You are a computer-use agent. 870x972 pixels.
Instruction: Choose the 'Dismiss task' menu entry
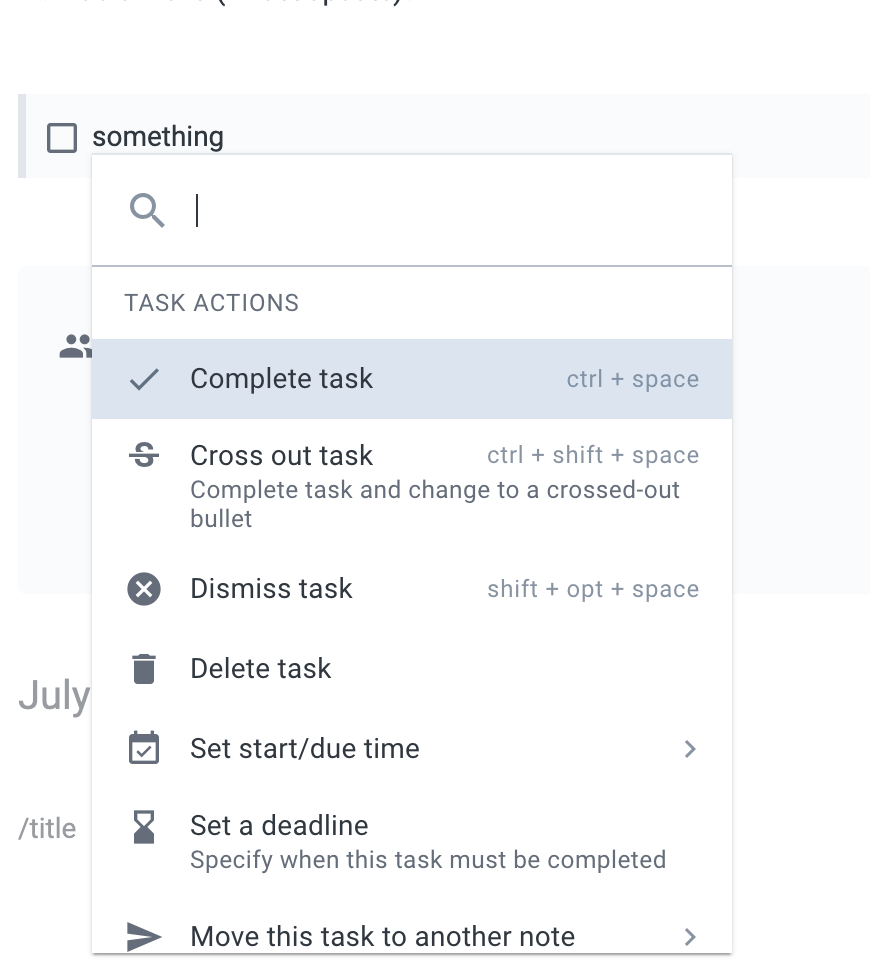click(x=271, y=589)
